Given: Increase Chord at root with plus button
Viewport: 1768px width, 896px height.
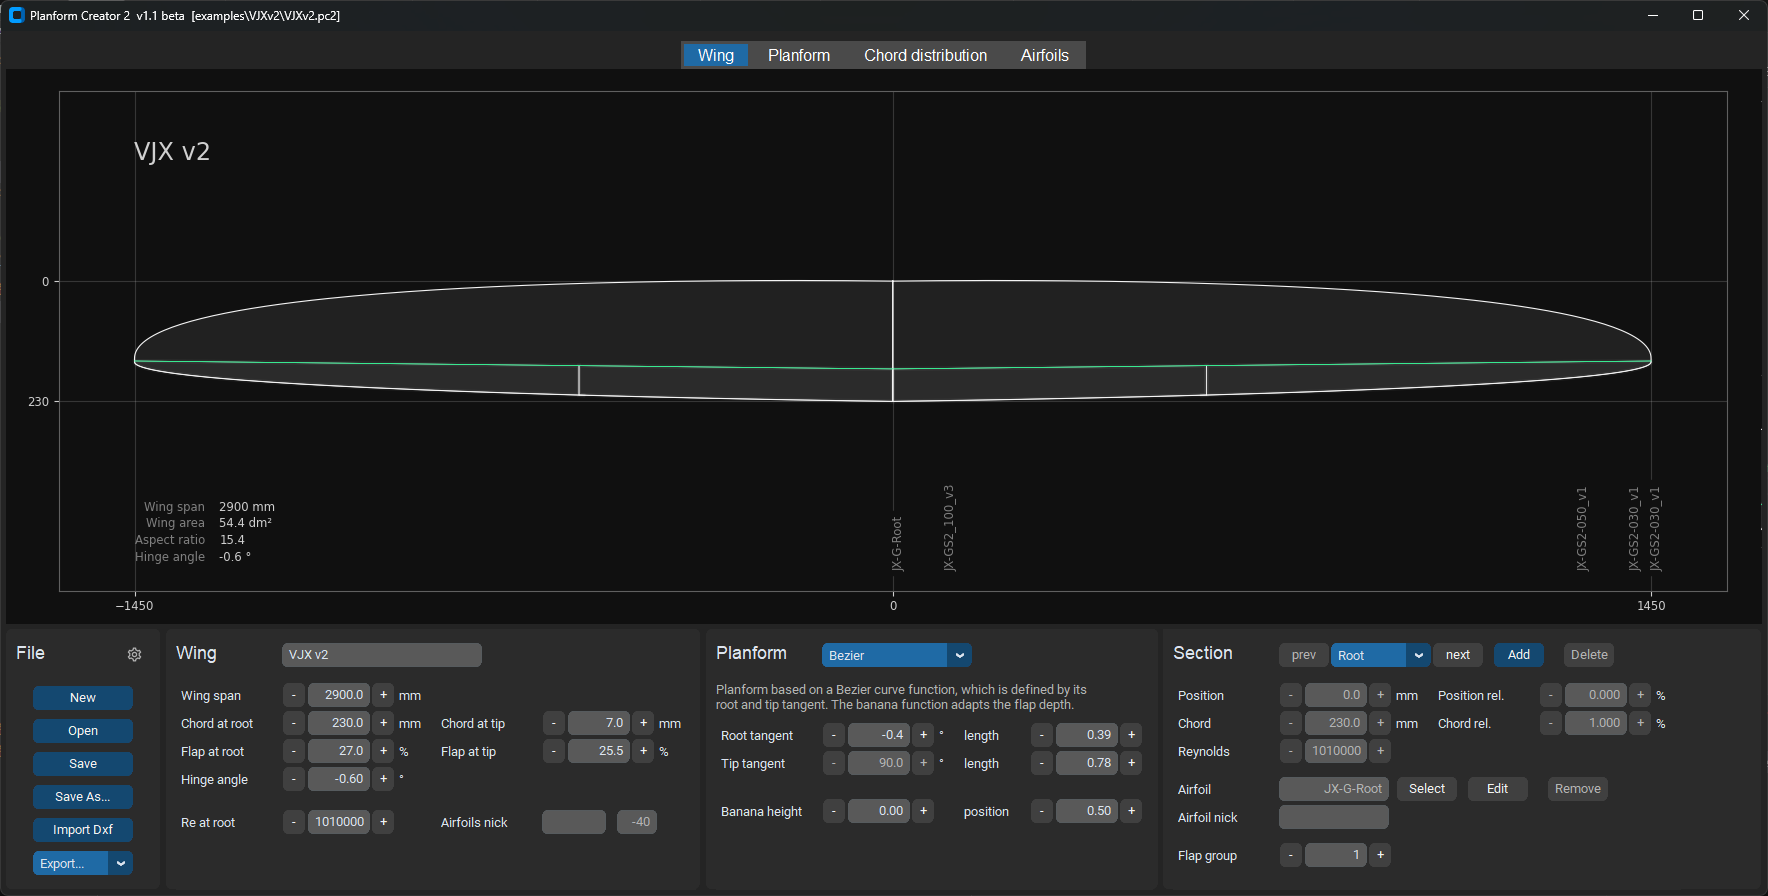Looking at the screenshot, I should click(x=384, y=723).
